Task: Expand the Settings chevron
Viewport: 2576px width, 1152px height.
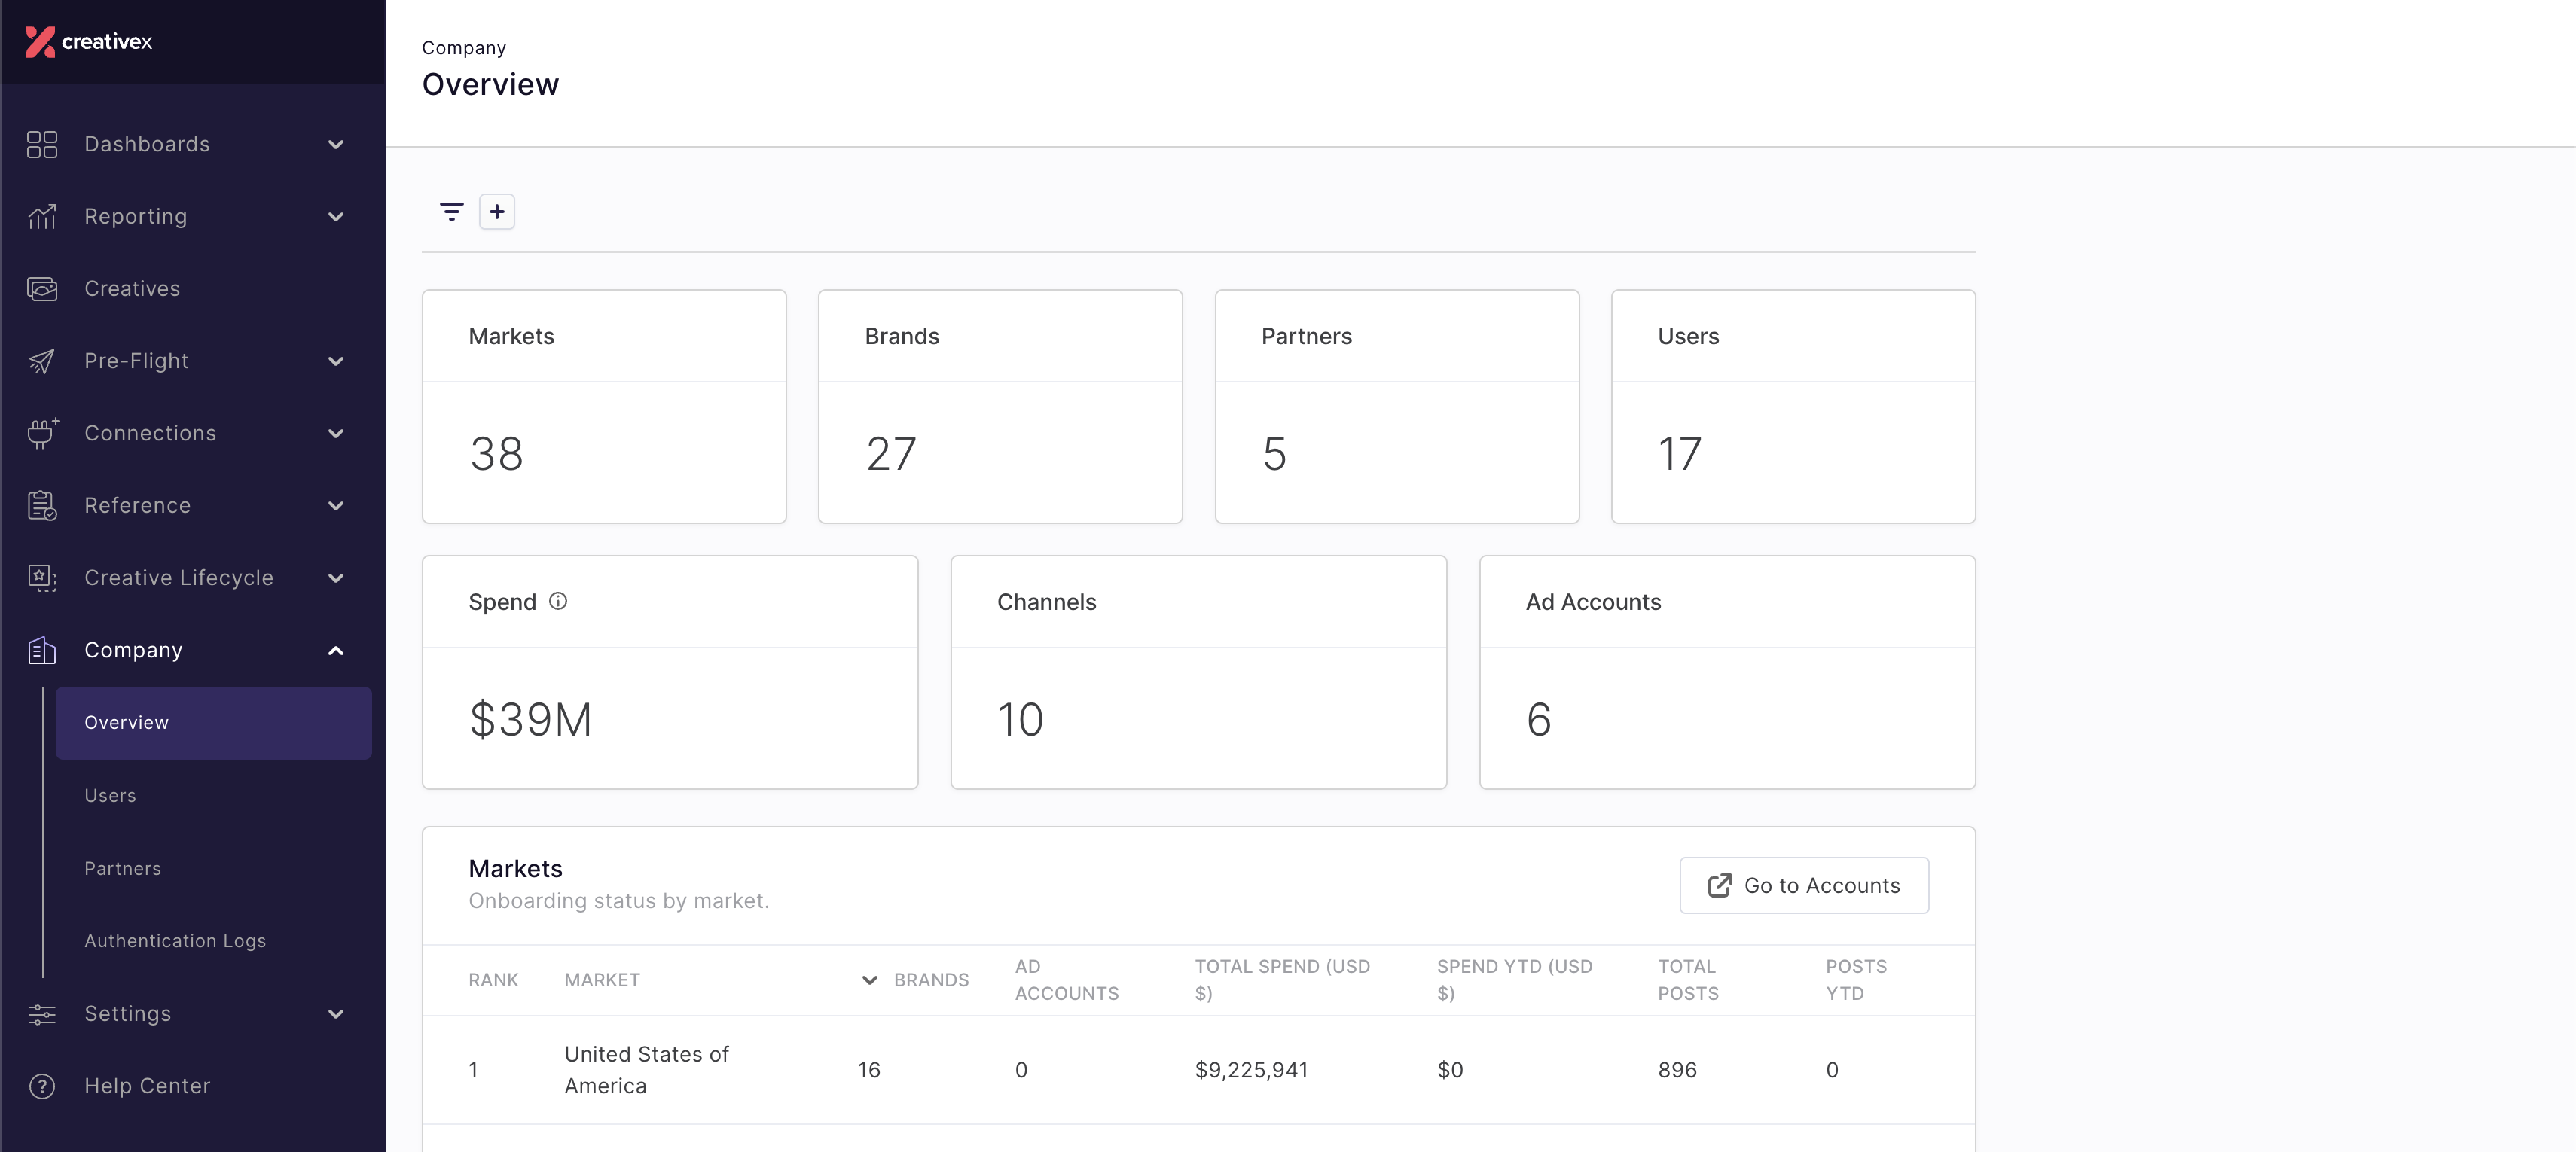Action: (336, 1014)
